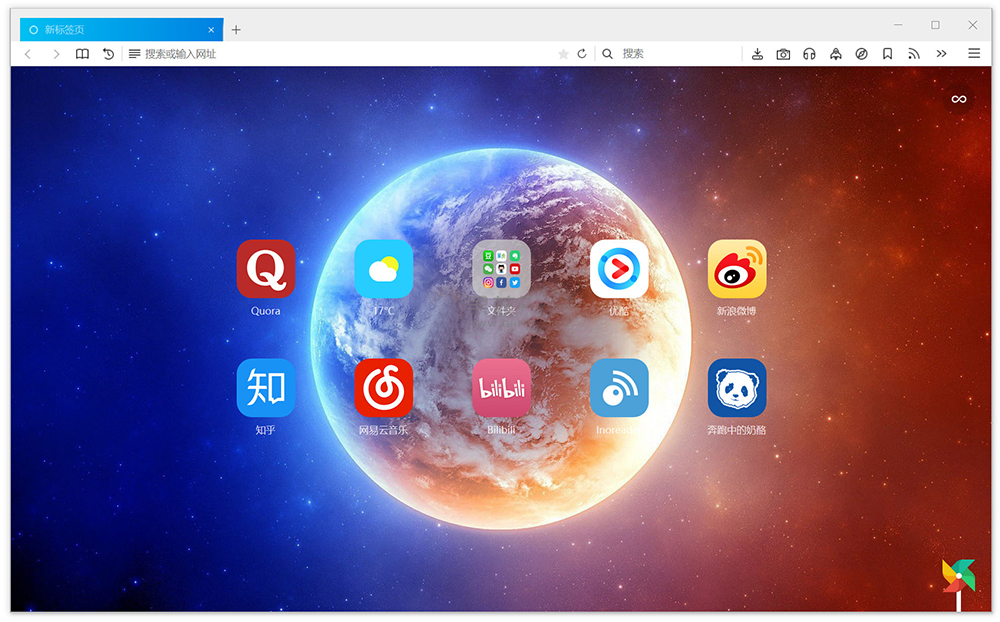Open the Zhihu (知乎) app icon
This screenshot has height=622, width=1000.
point(265,388)
